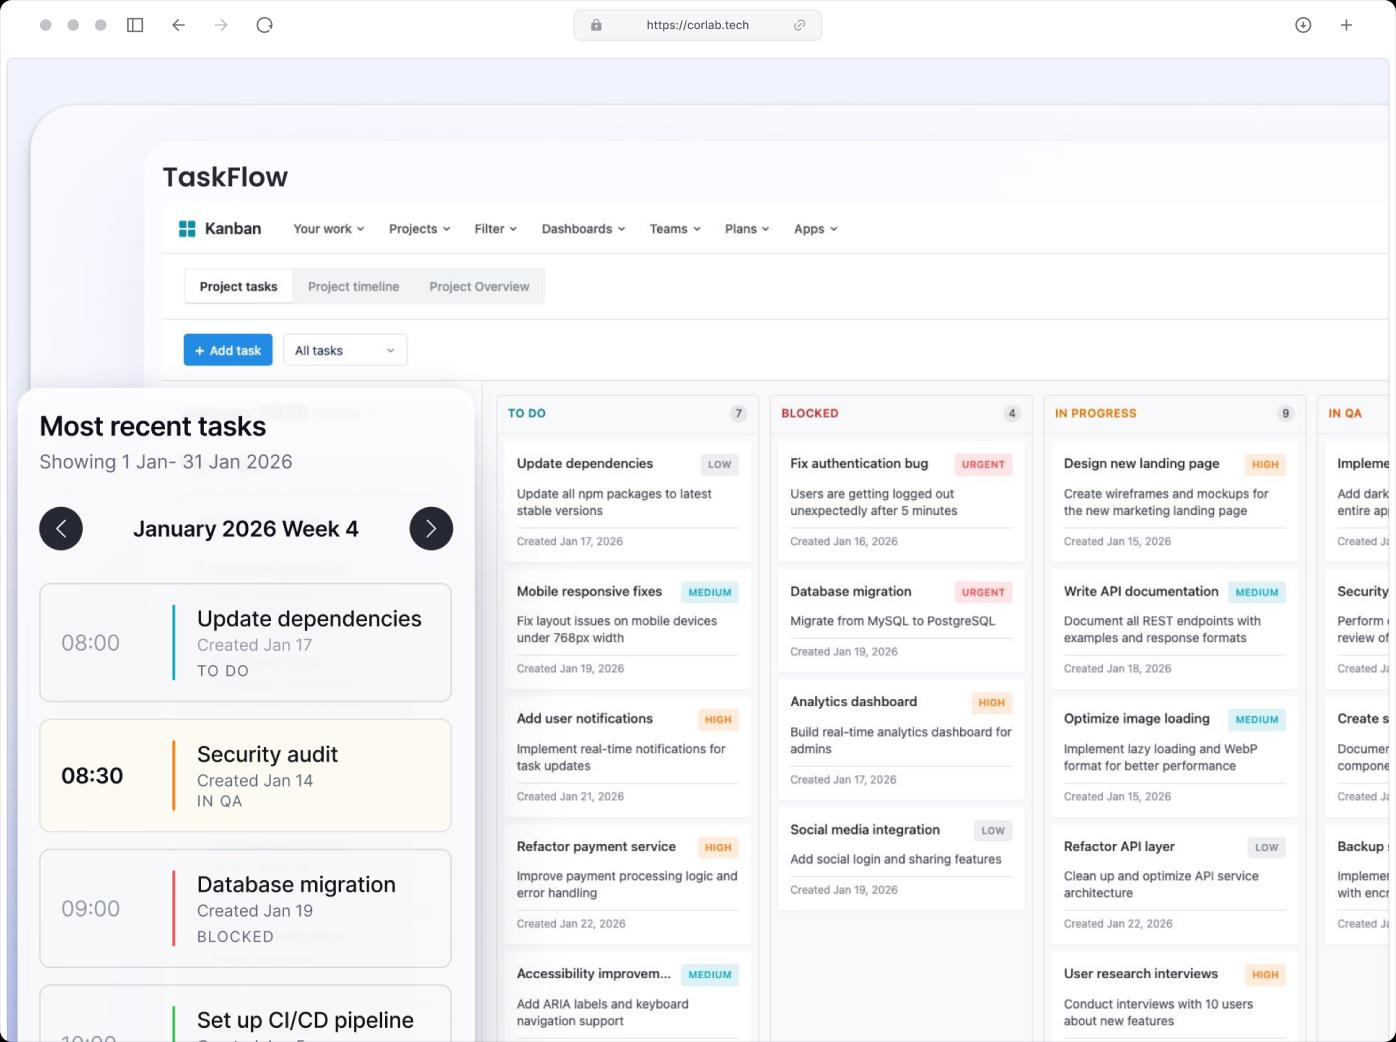This screenshot has width=1396, height=1042.
Task: Select the Project tasks tab
Action: (238, 286)
